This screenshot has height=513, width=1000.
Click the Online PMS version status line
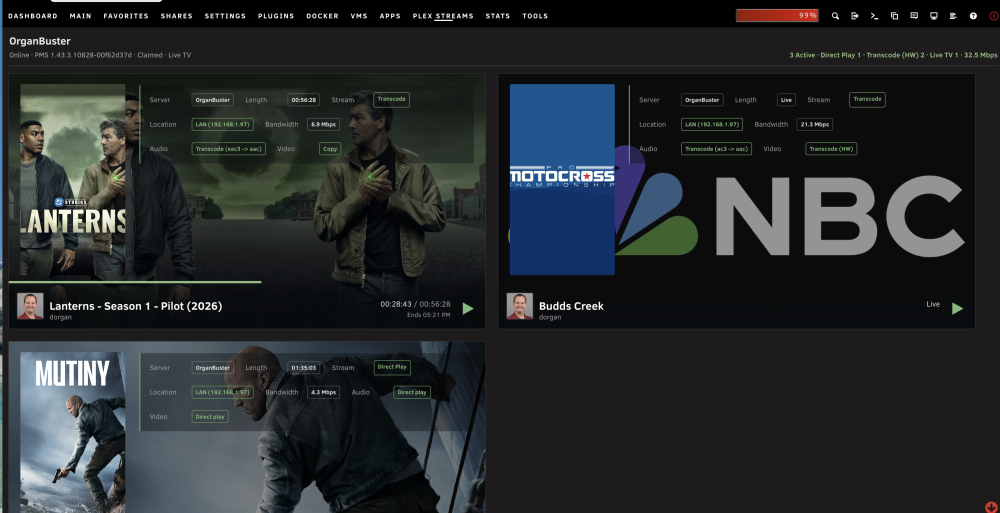pos(99,56)
